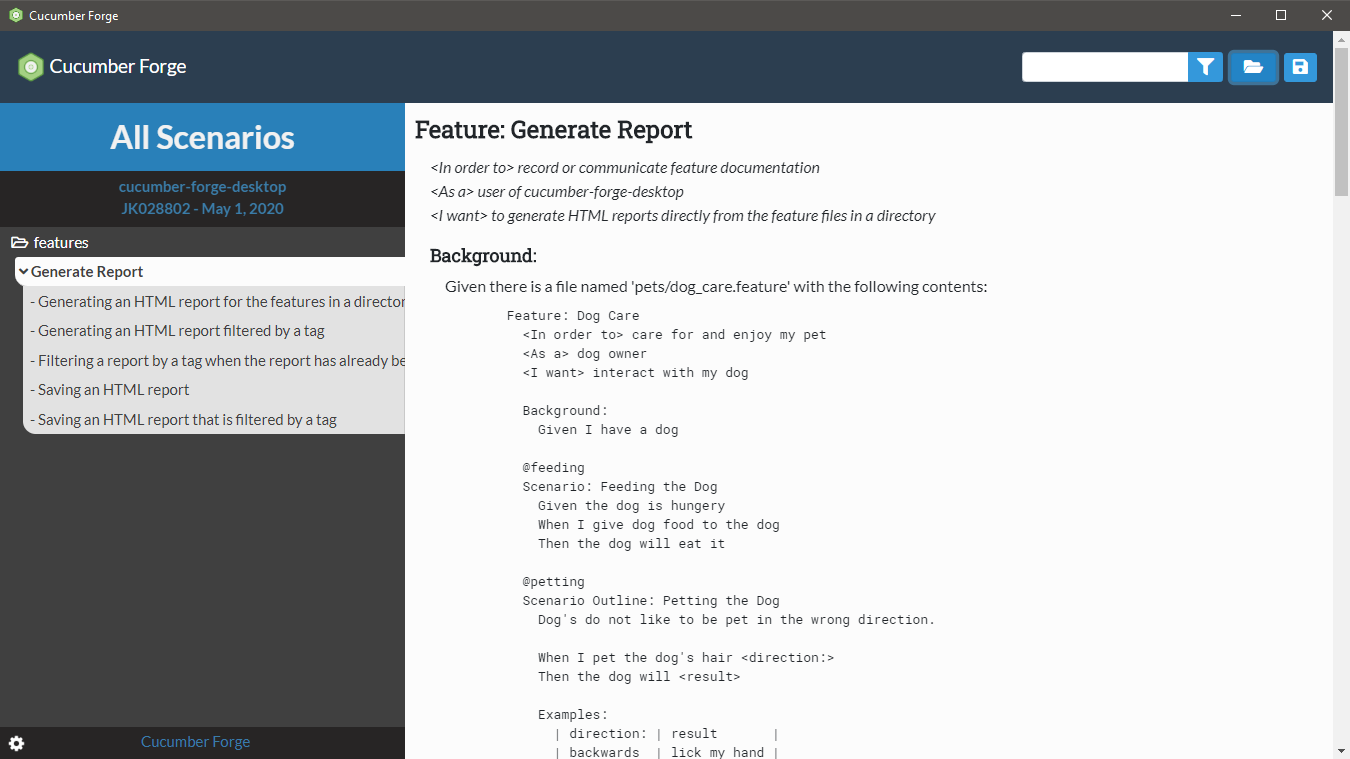Click the '@petting' tag line
Image resolution: width=1350 pixels, height=759 pixels.
coord(554,582)
